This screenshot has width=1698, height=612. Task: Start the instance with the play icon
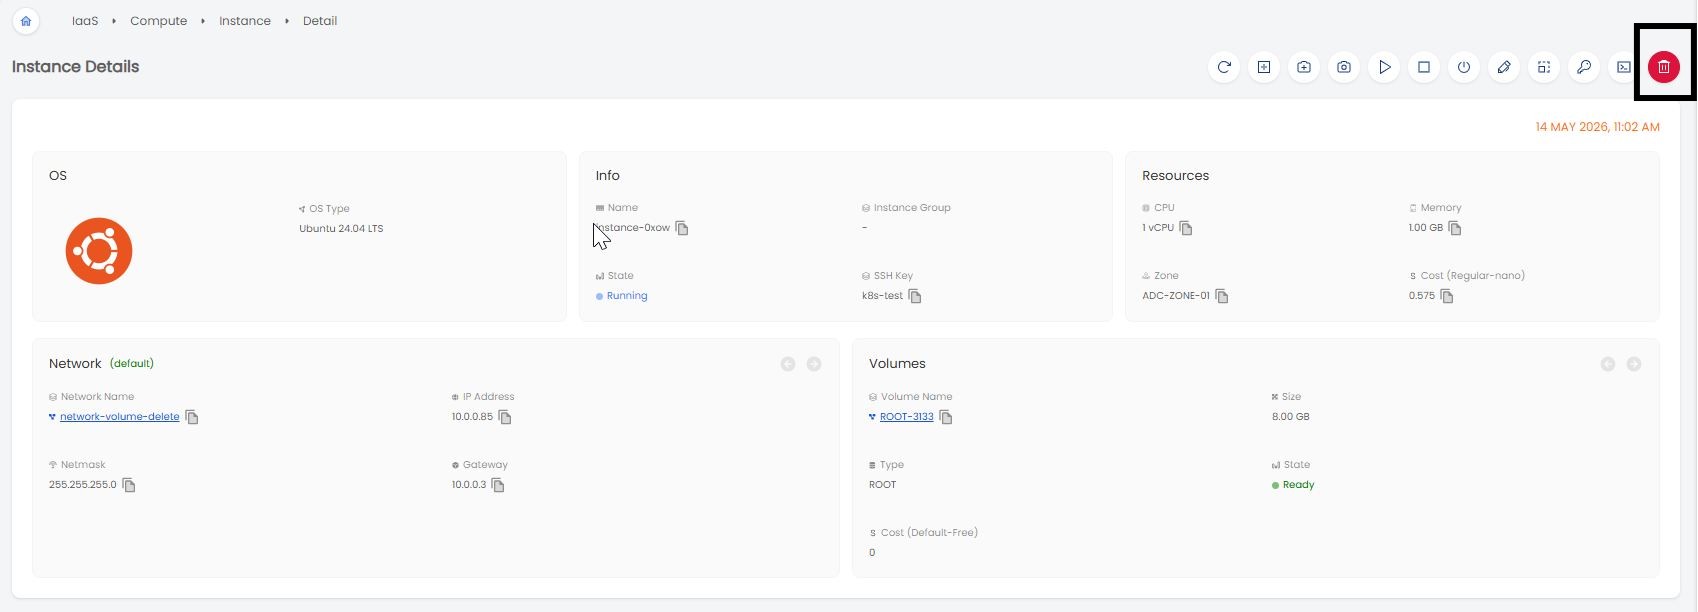[x=1384, y=67]
